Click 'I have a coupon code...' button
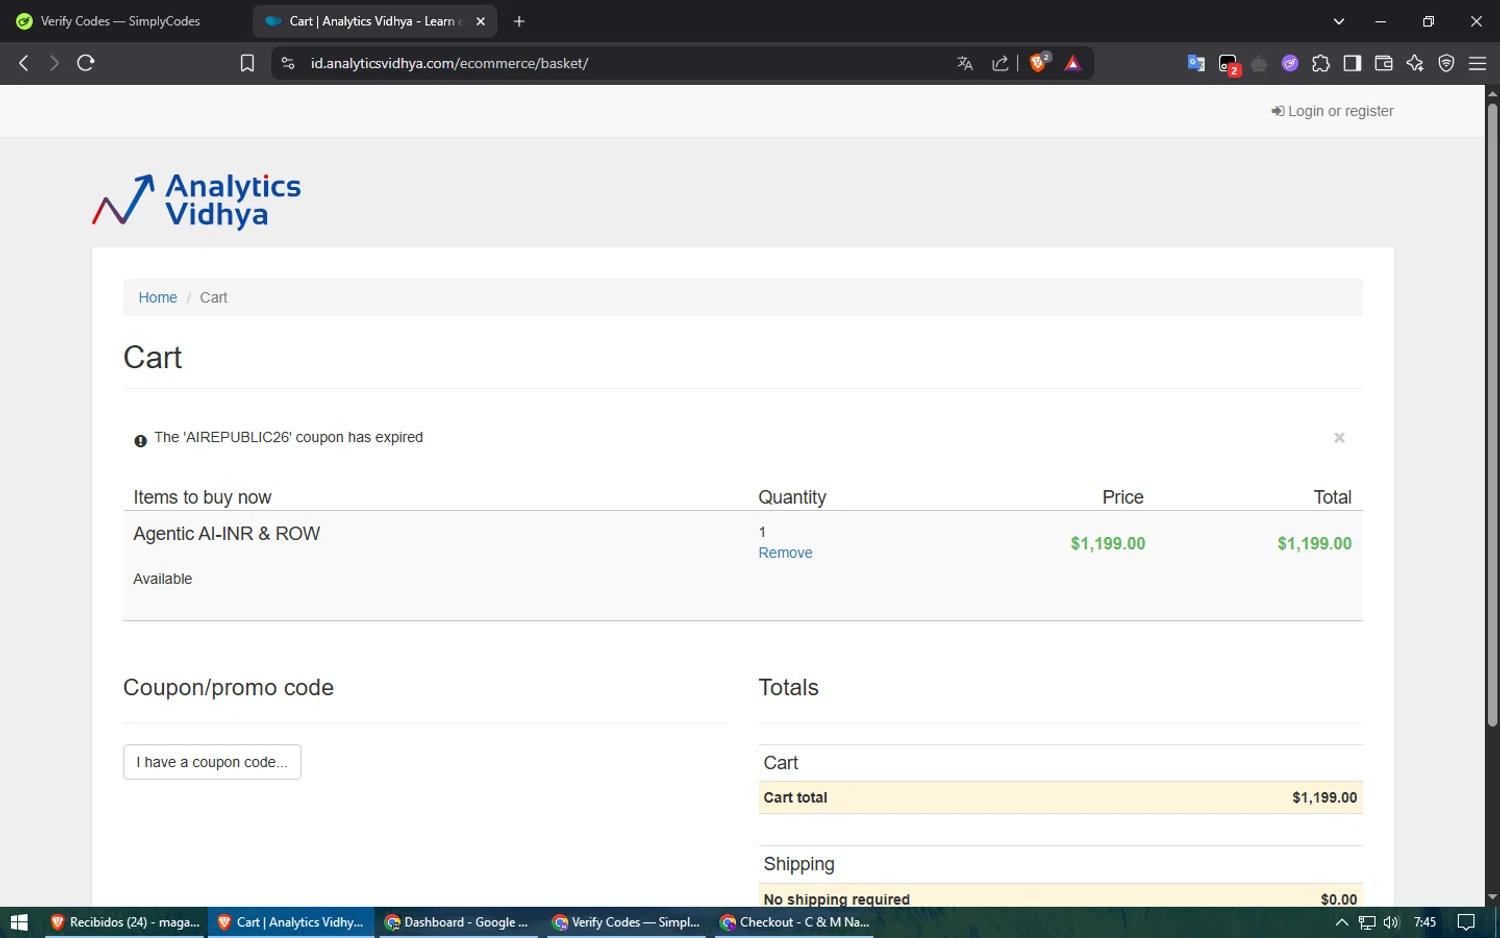Image resolution: width=1500 pixels, height=938 pixels. 212,762
